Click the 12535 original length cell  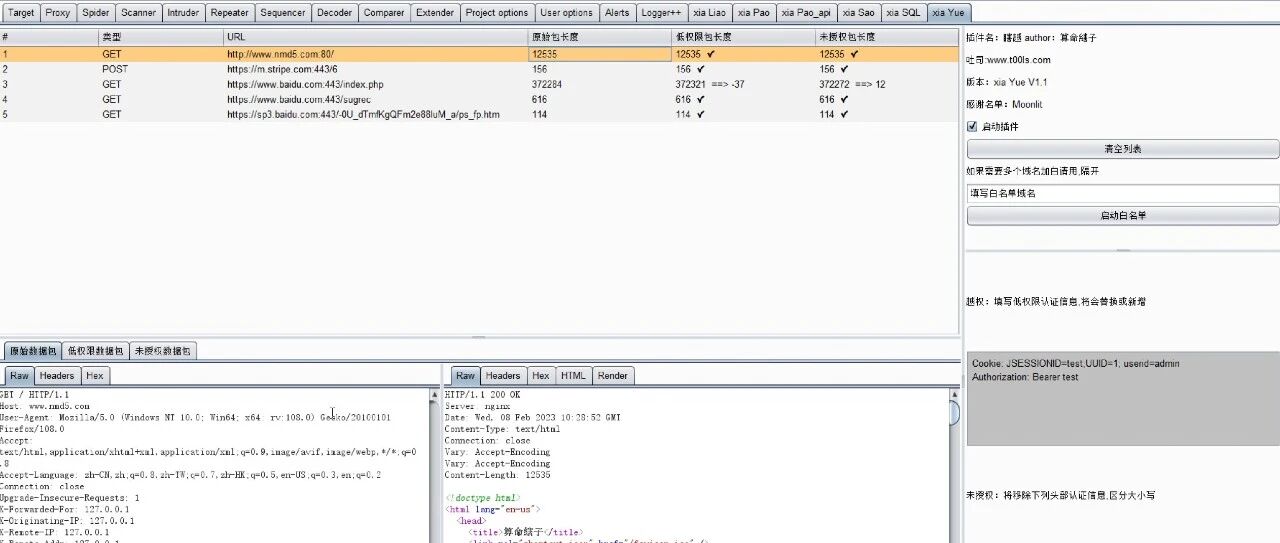tap(600, 54)
